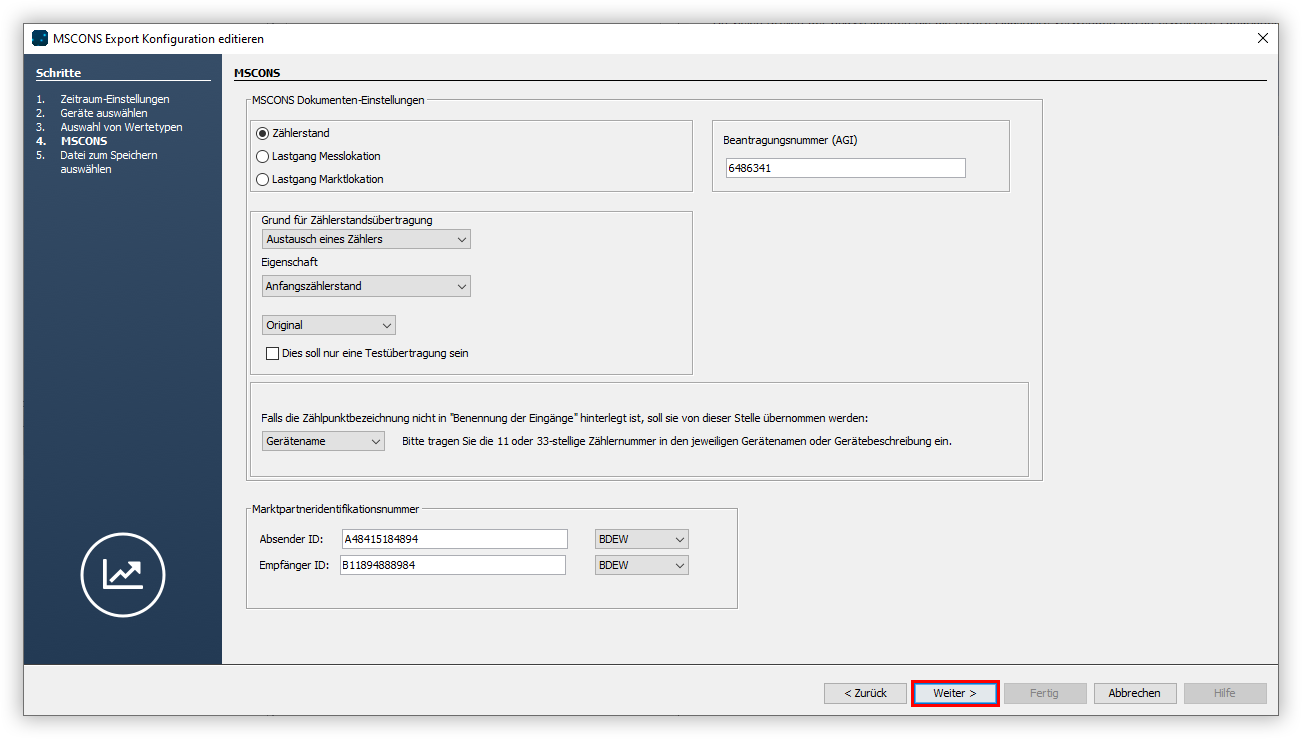
Task: Click the chart graph icon in sidebar
Action: click(122, 575)
